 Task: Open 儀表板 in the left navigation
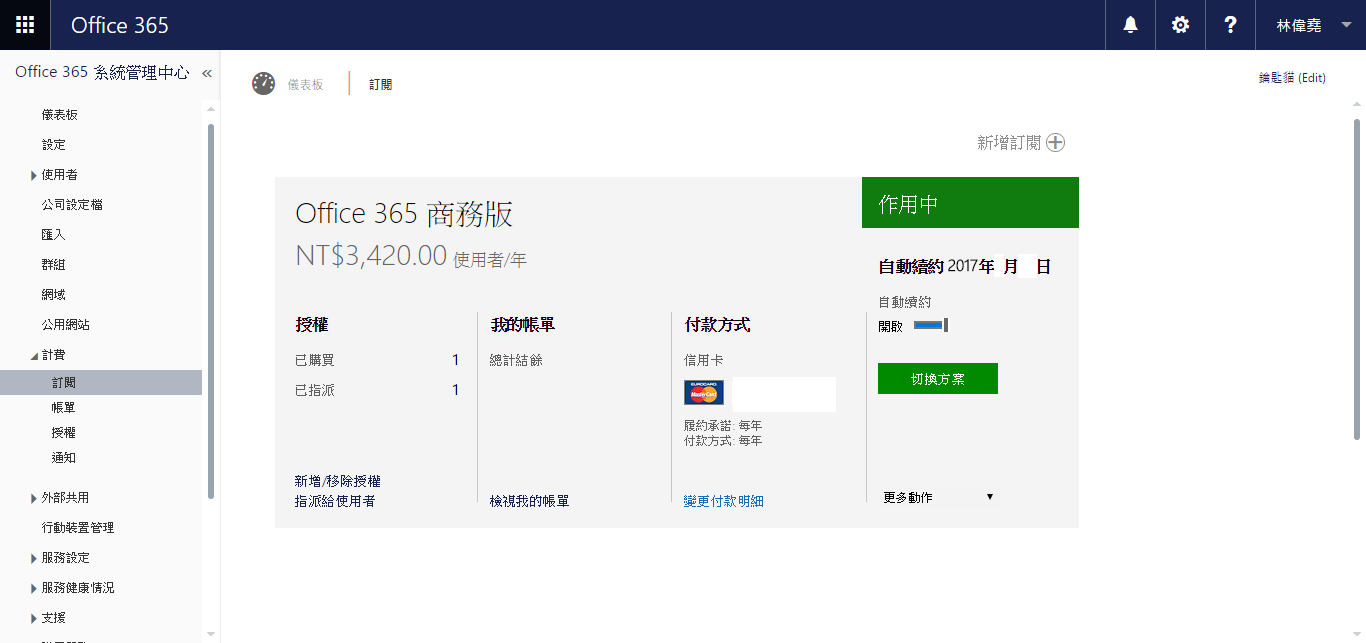coord(60,115)
